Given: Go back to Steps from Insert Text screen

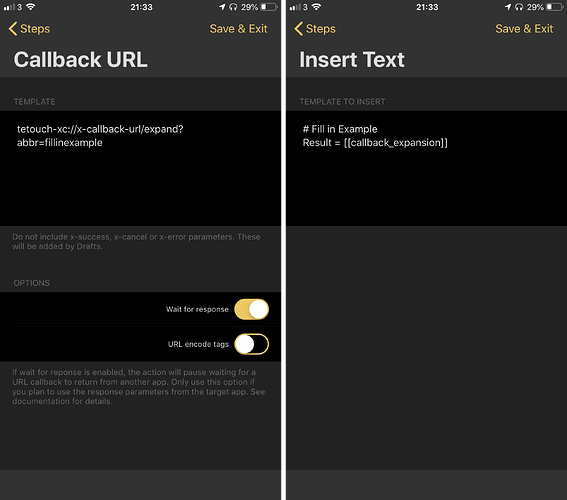Looking at the screenshot, I should [x=315, y=29].
